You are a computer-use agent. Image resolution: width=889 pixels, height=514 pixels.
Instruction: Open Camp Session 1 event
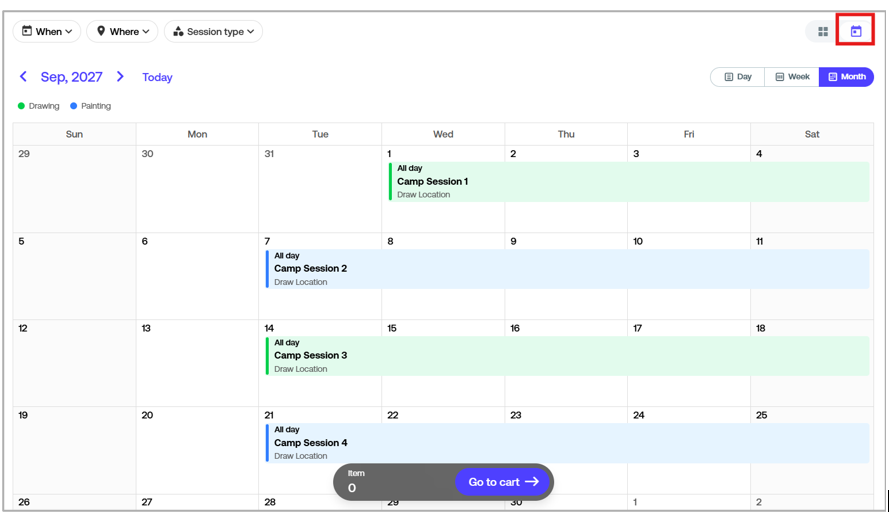629,181
